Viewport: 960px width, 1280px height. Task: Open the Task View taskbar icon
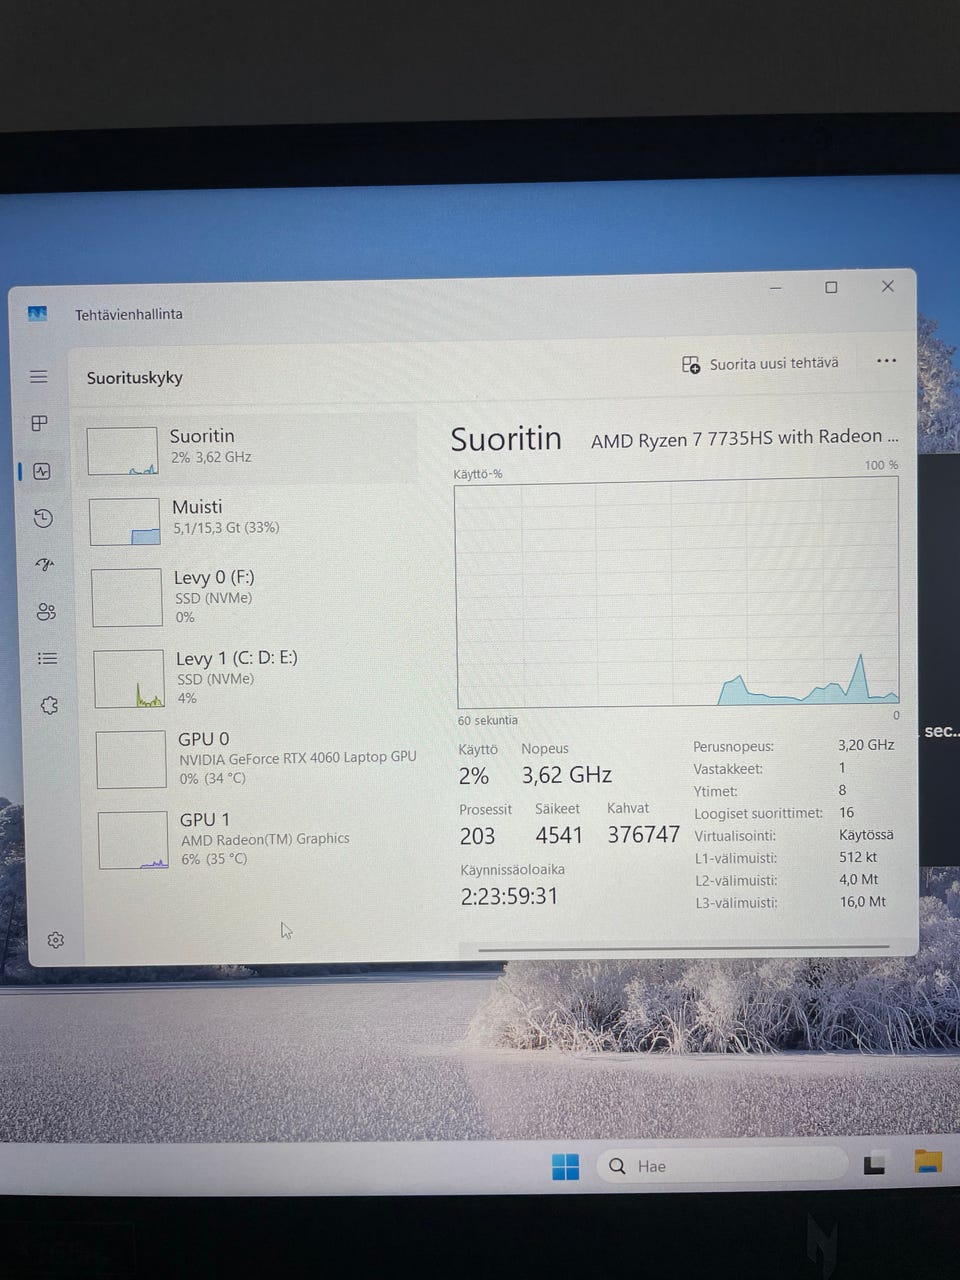click(875, 1164)
